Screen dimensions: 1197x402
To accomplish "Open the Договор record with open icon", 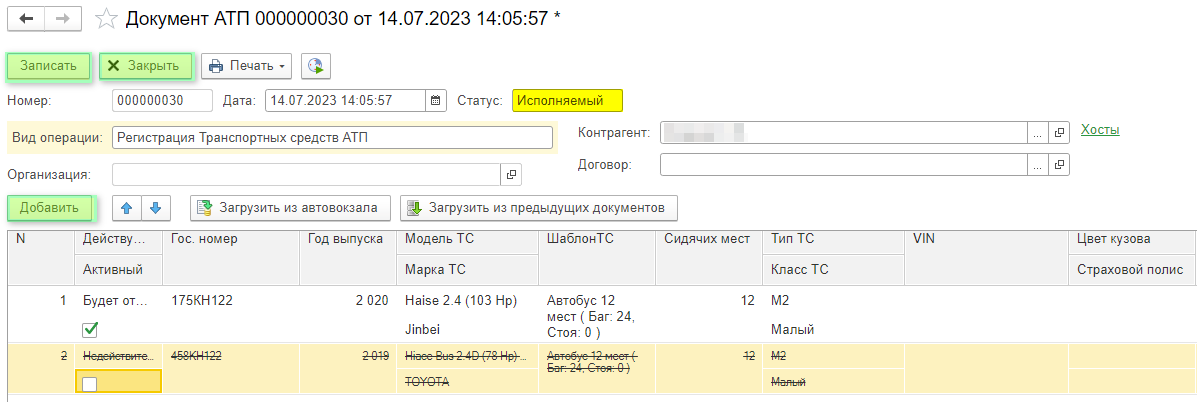I will 1060,164.
